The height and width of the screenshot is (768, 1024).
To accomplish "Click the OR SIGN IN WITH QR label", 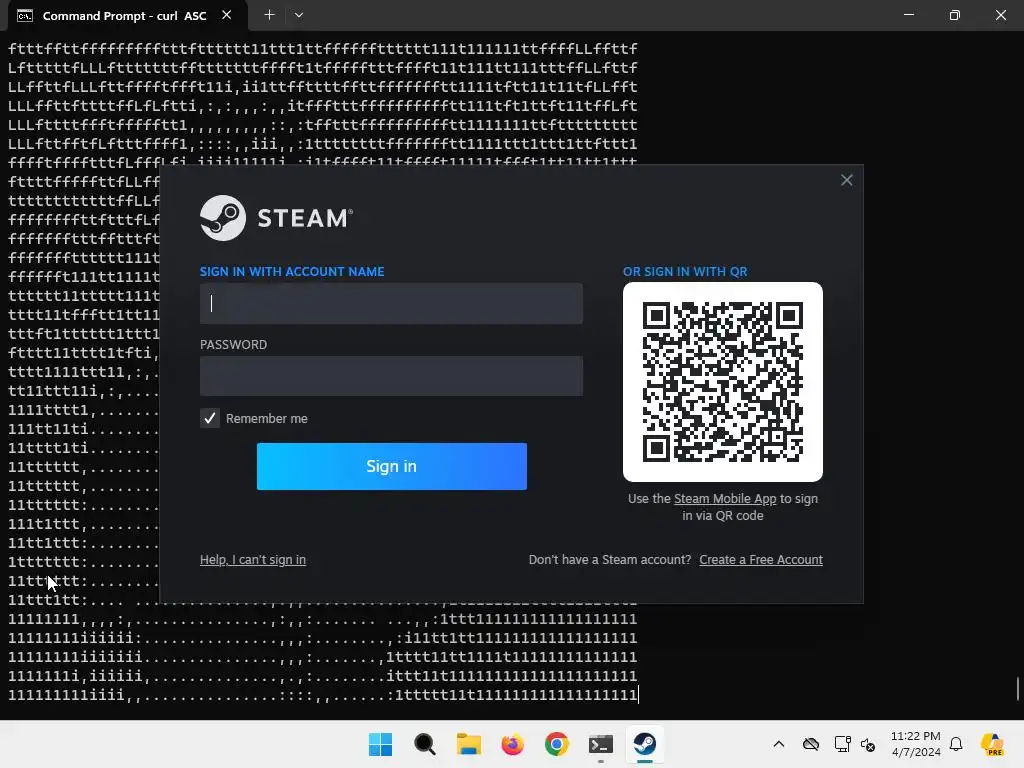I will [685, 272].
